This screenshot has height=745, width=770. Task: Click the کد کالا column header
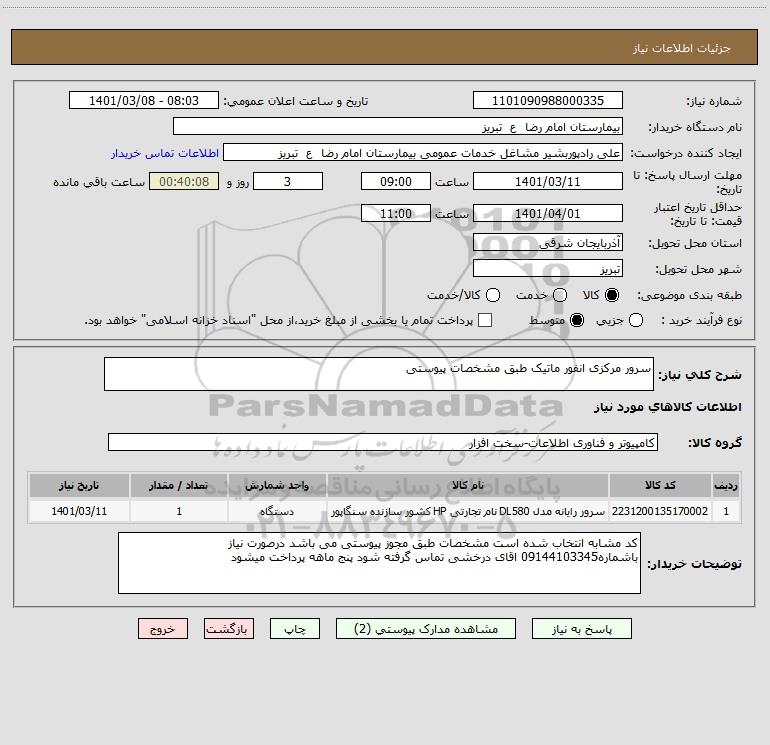click(x=660, y=485)
